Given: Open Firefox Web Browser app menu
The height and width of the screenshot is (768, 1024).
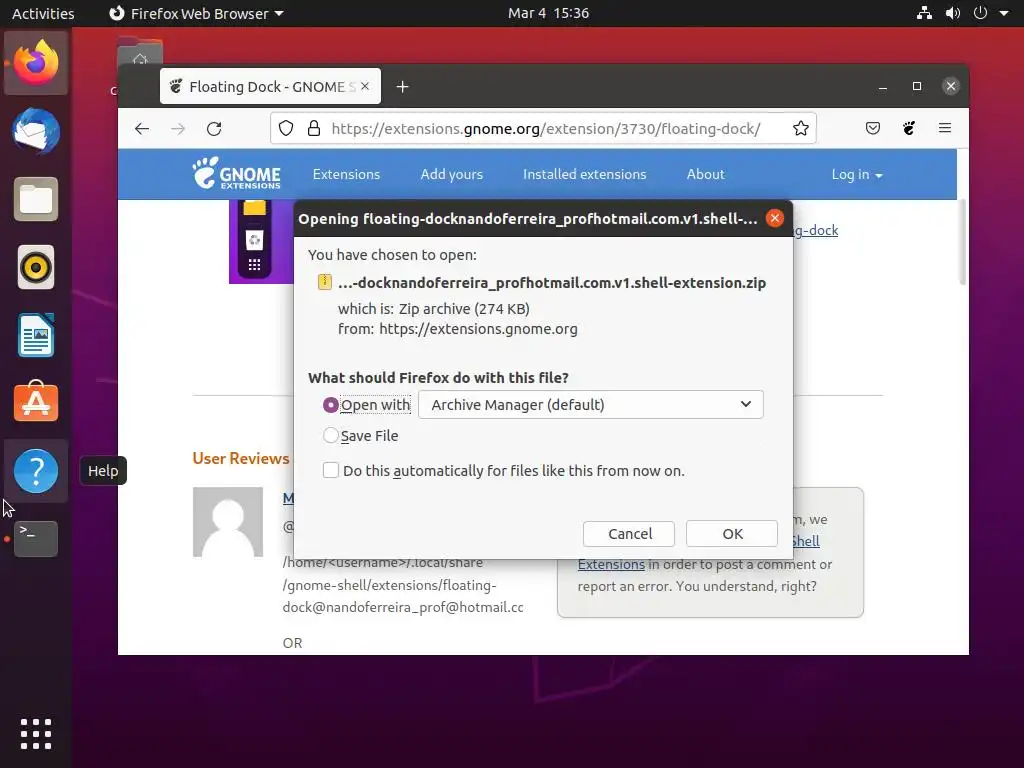Looking at the screenshot, I should point(196,13).
